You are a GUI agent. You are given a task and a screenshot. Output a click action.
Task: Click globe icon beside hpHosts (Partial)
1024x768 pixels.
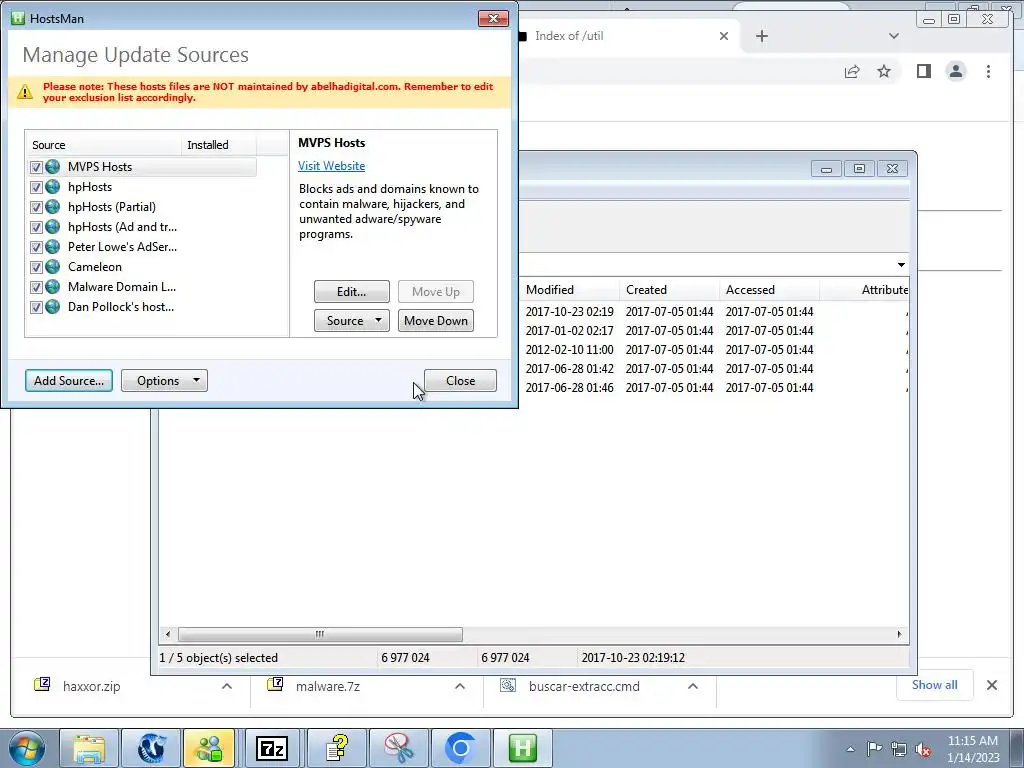53,207
